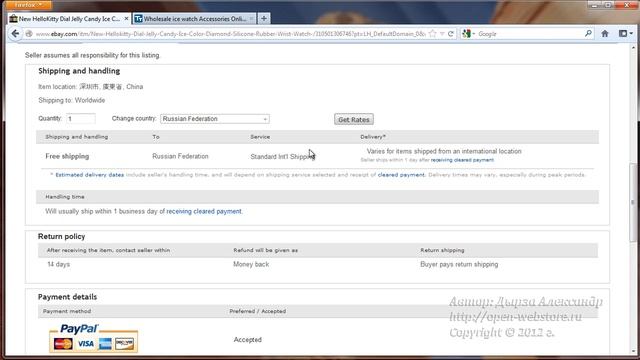Click the Payment details heading
Viewport: 640px width, 360px height.
67,297
